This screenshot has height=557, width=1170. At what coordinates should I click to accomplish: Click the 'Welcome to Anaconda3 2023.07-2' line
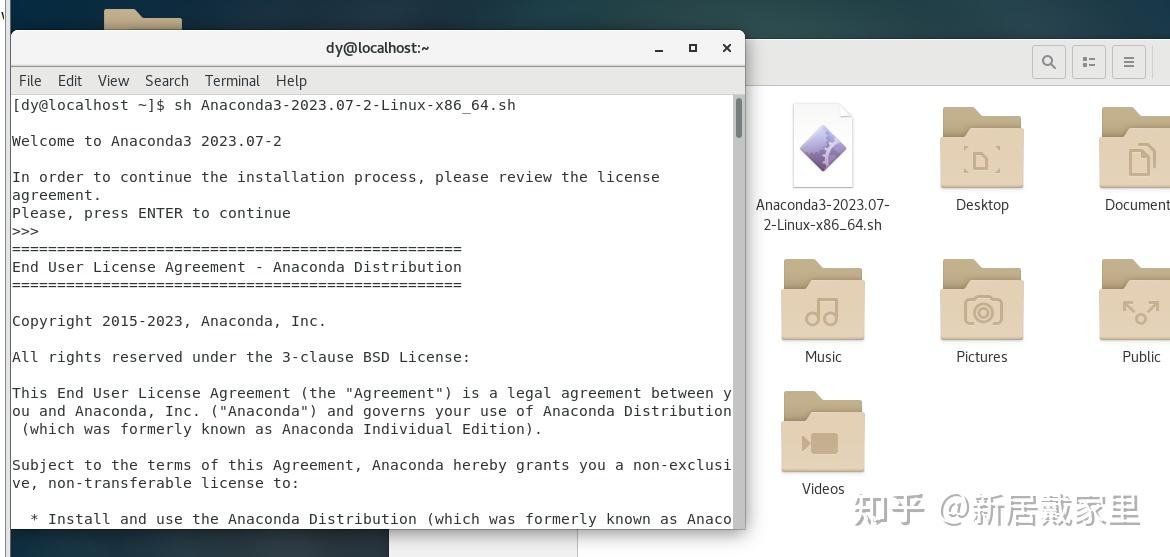(x=147, y=141)
